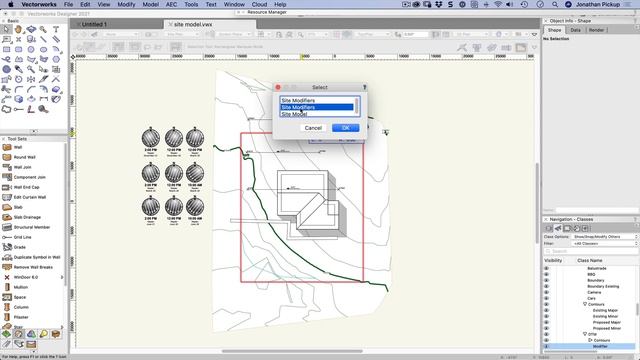Select the Rotate tool

pos(18,79)
